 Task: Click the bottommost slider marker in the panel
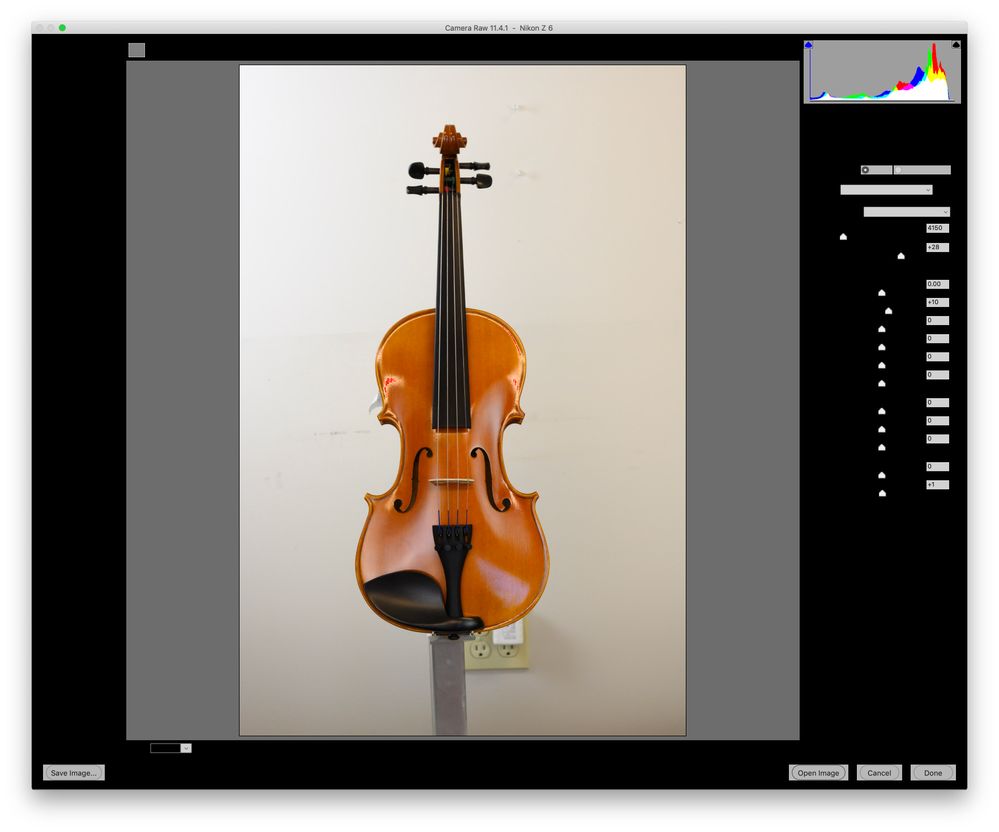(883, 492)
